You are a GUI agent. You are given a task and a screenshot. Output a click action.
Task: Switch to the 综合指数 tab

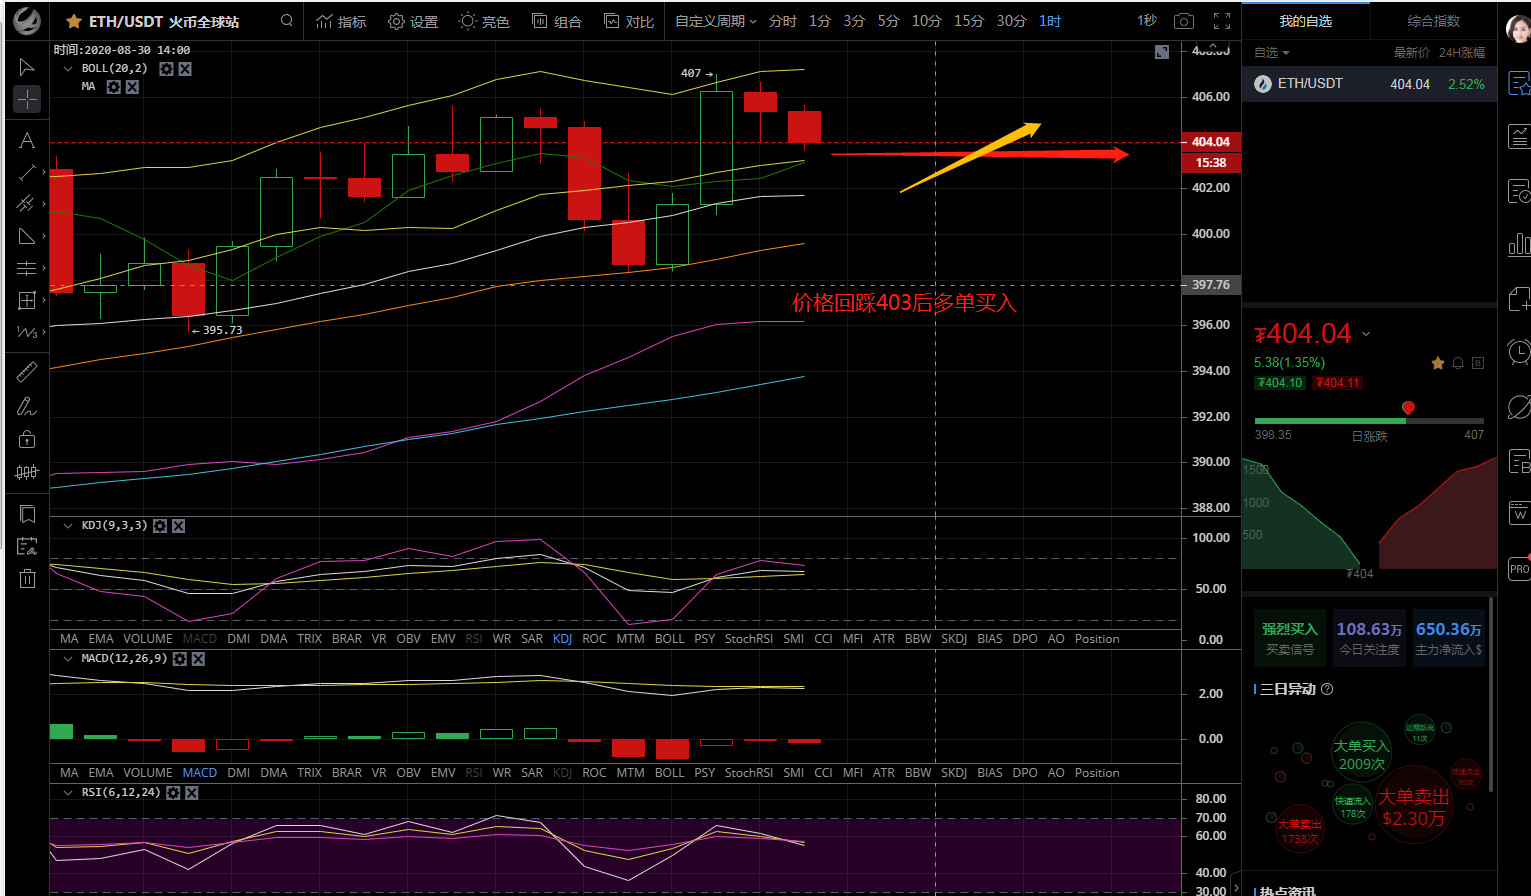(1433, 21)
